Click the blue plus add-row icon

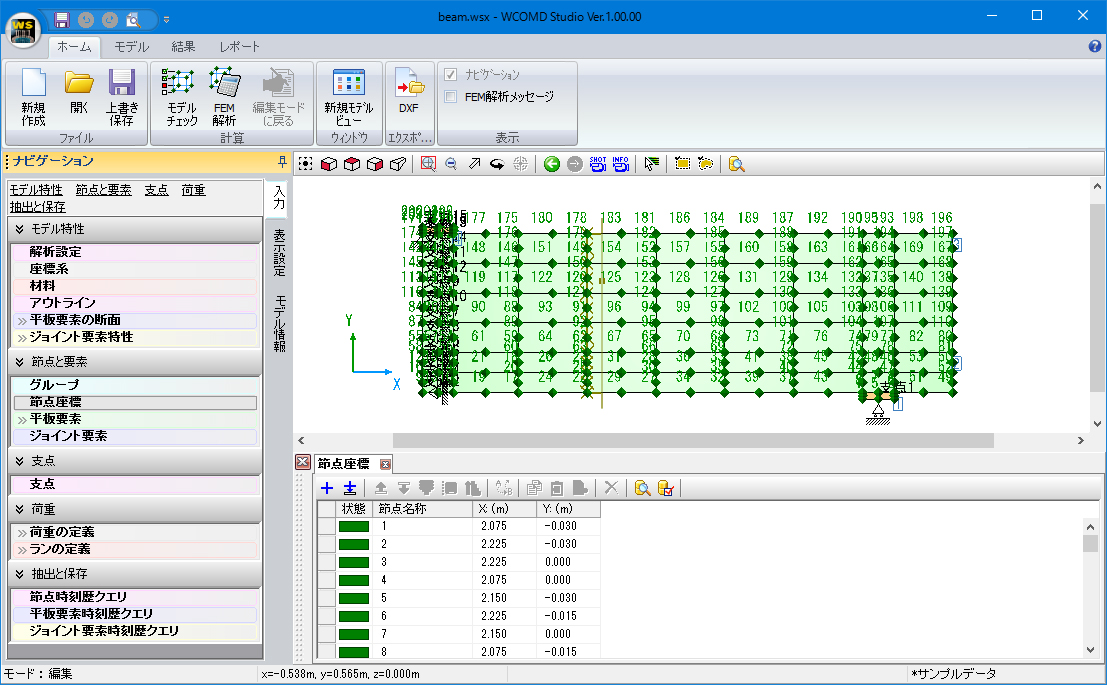tap(327, 488)
